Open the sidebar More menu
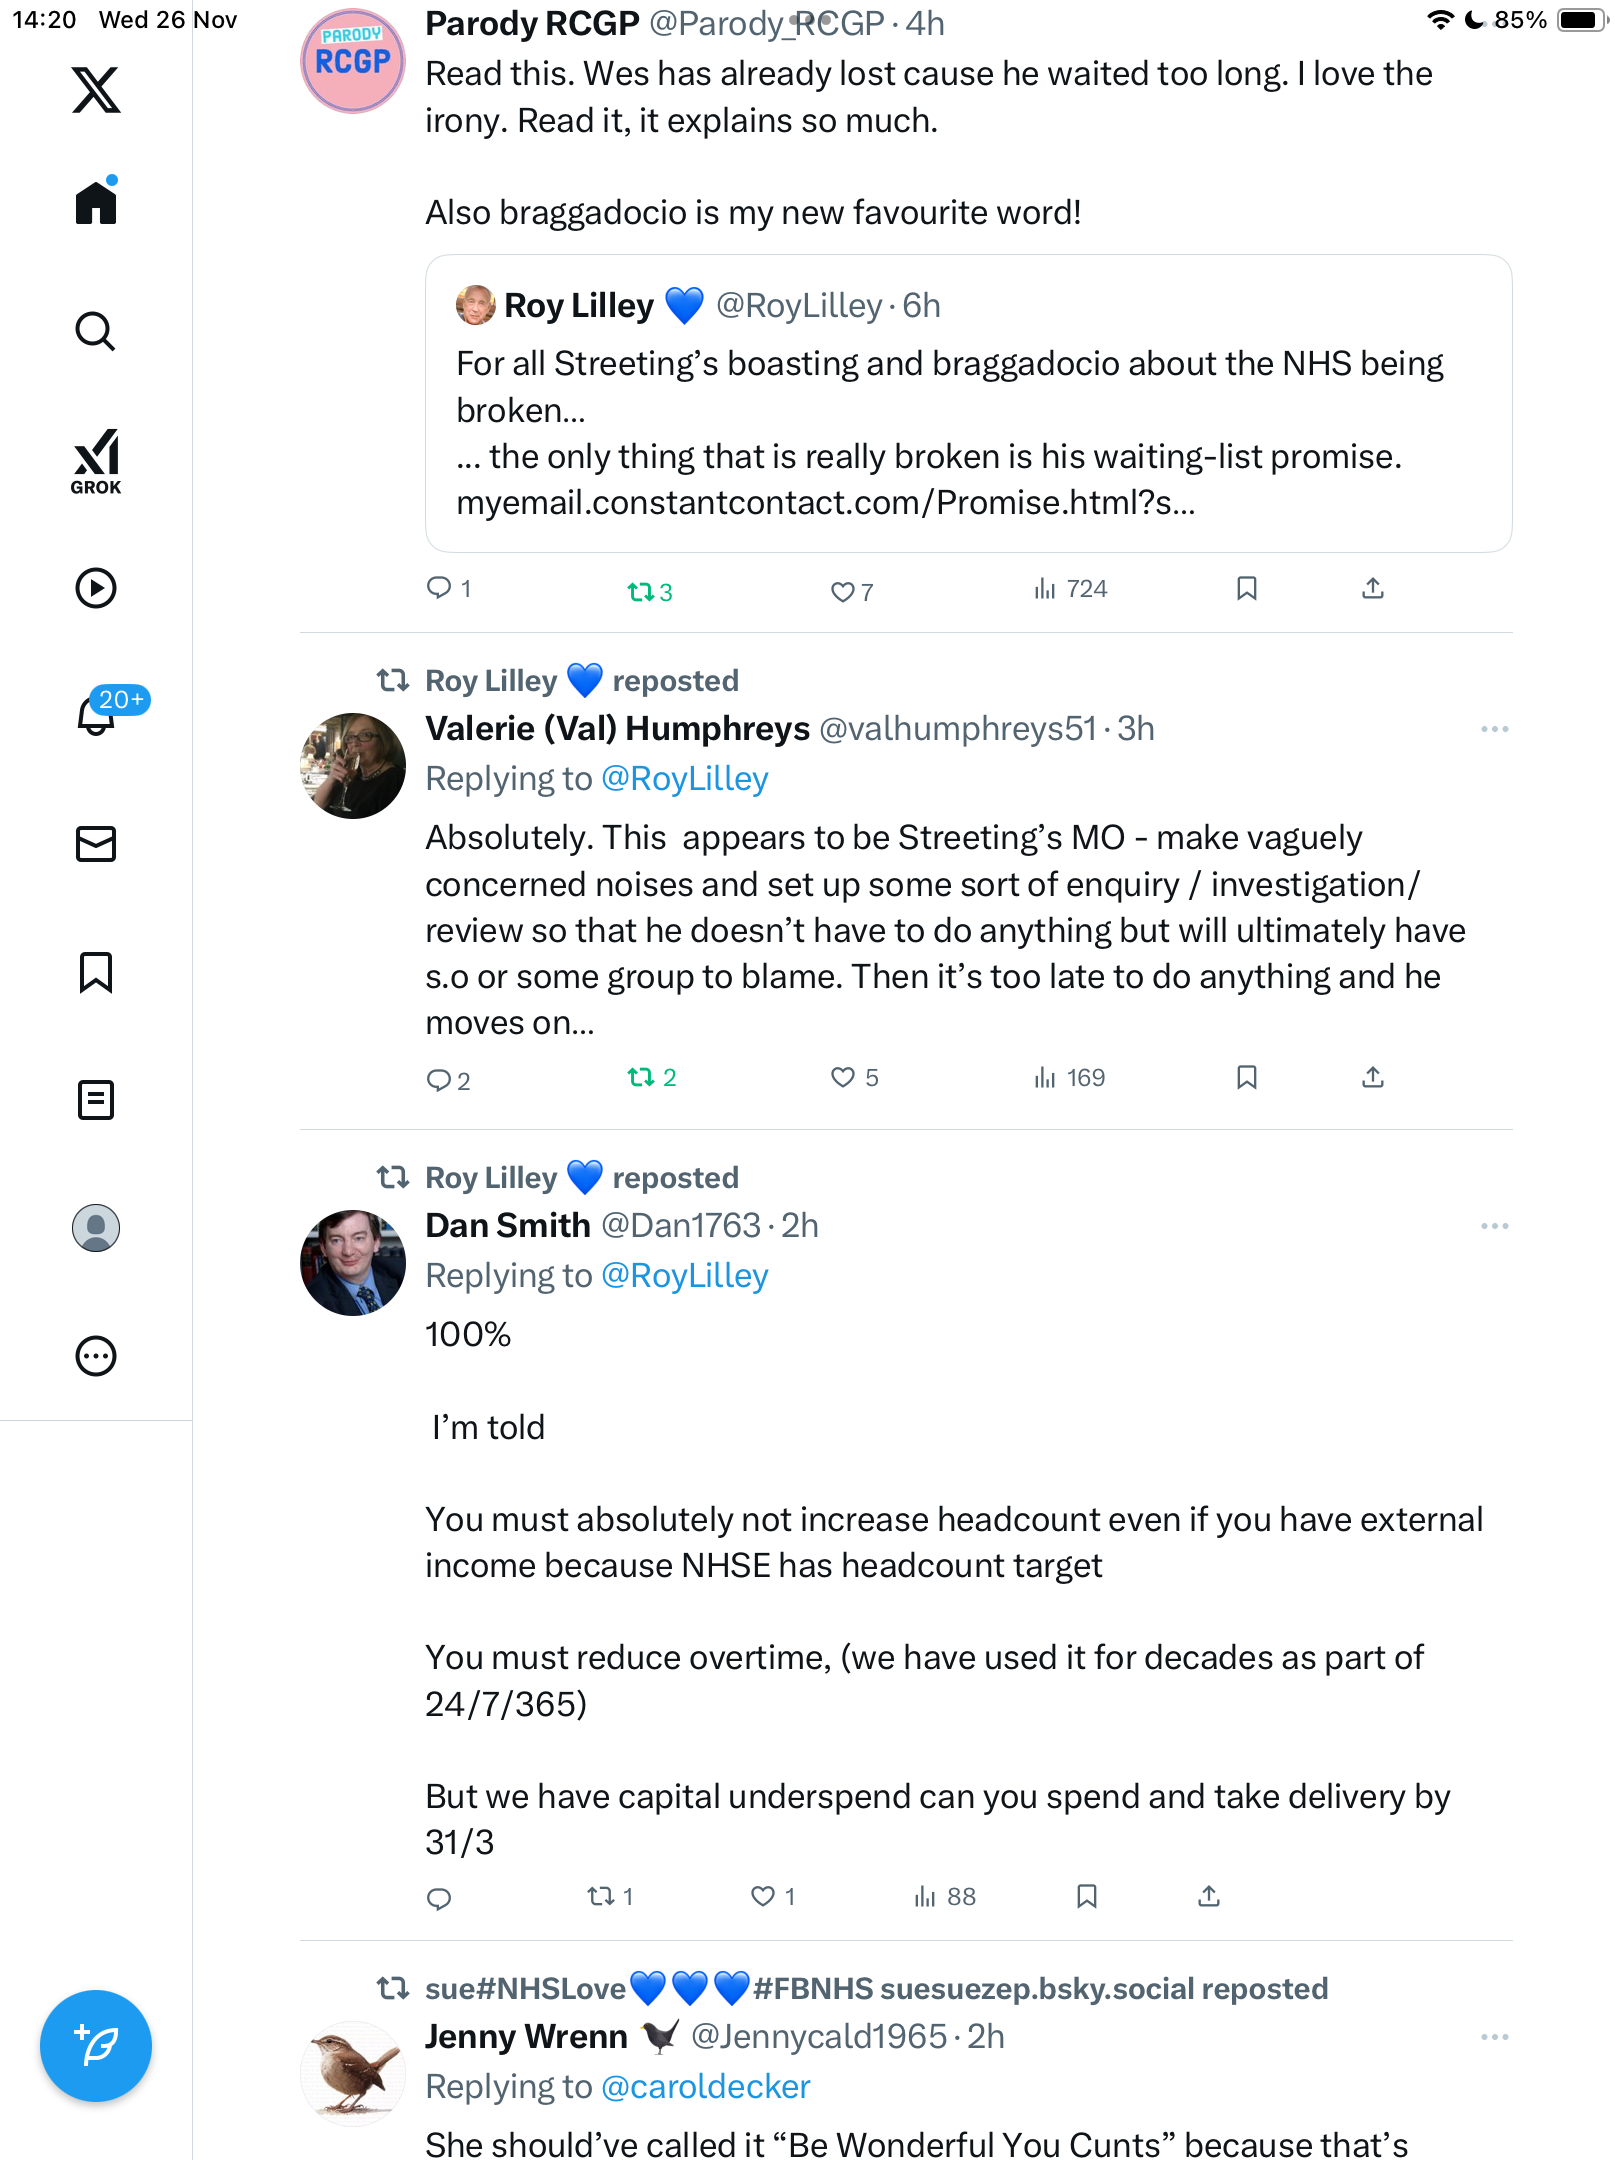 (x=96, y=1356)
